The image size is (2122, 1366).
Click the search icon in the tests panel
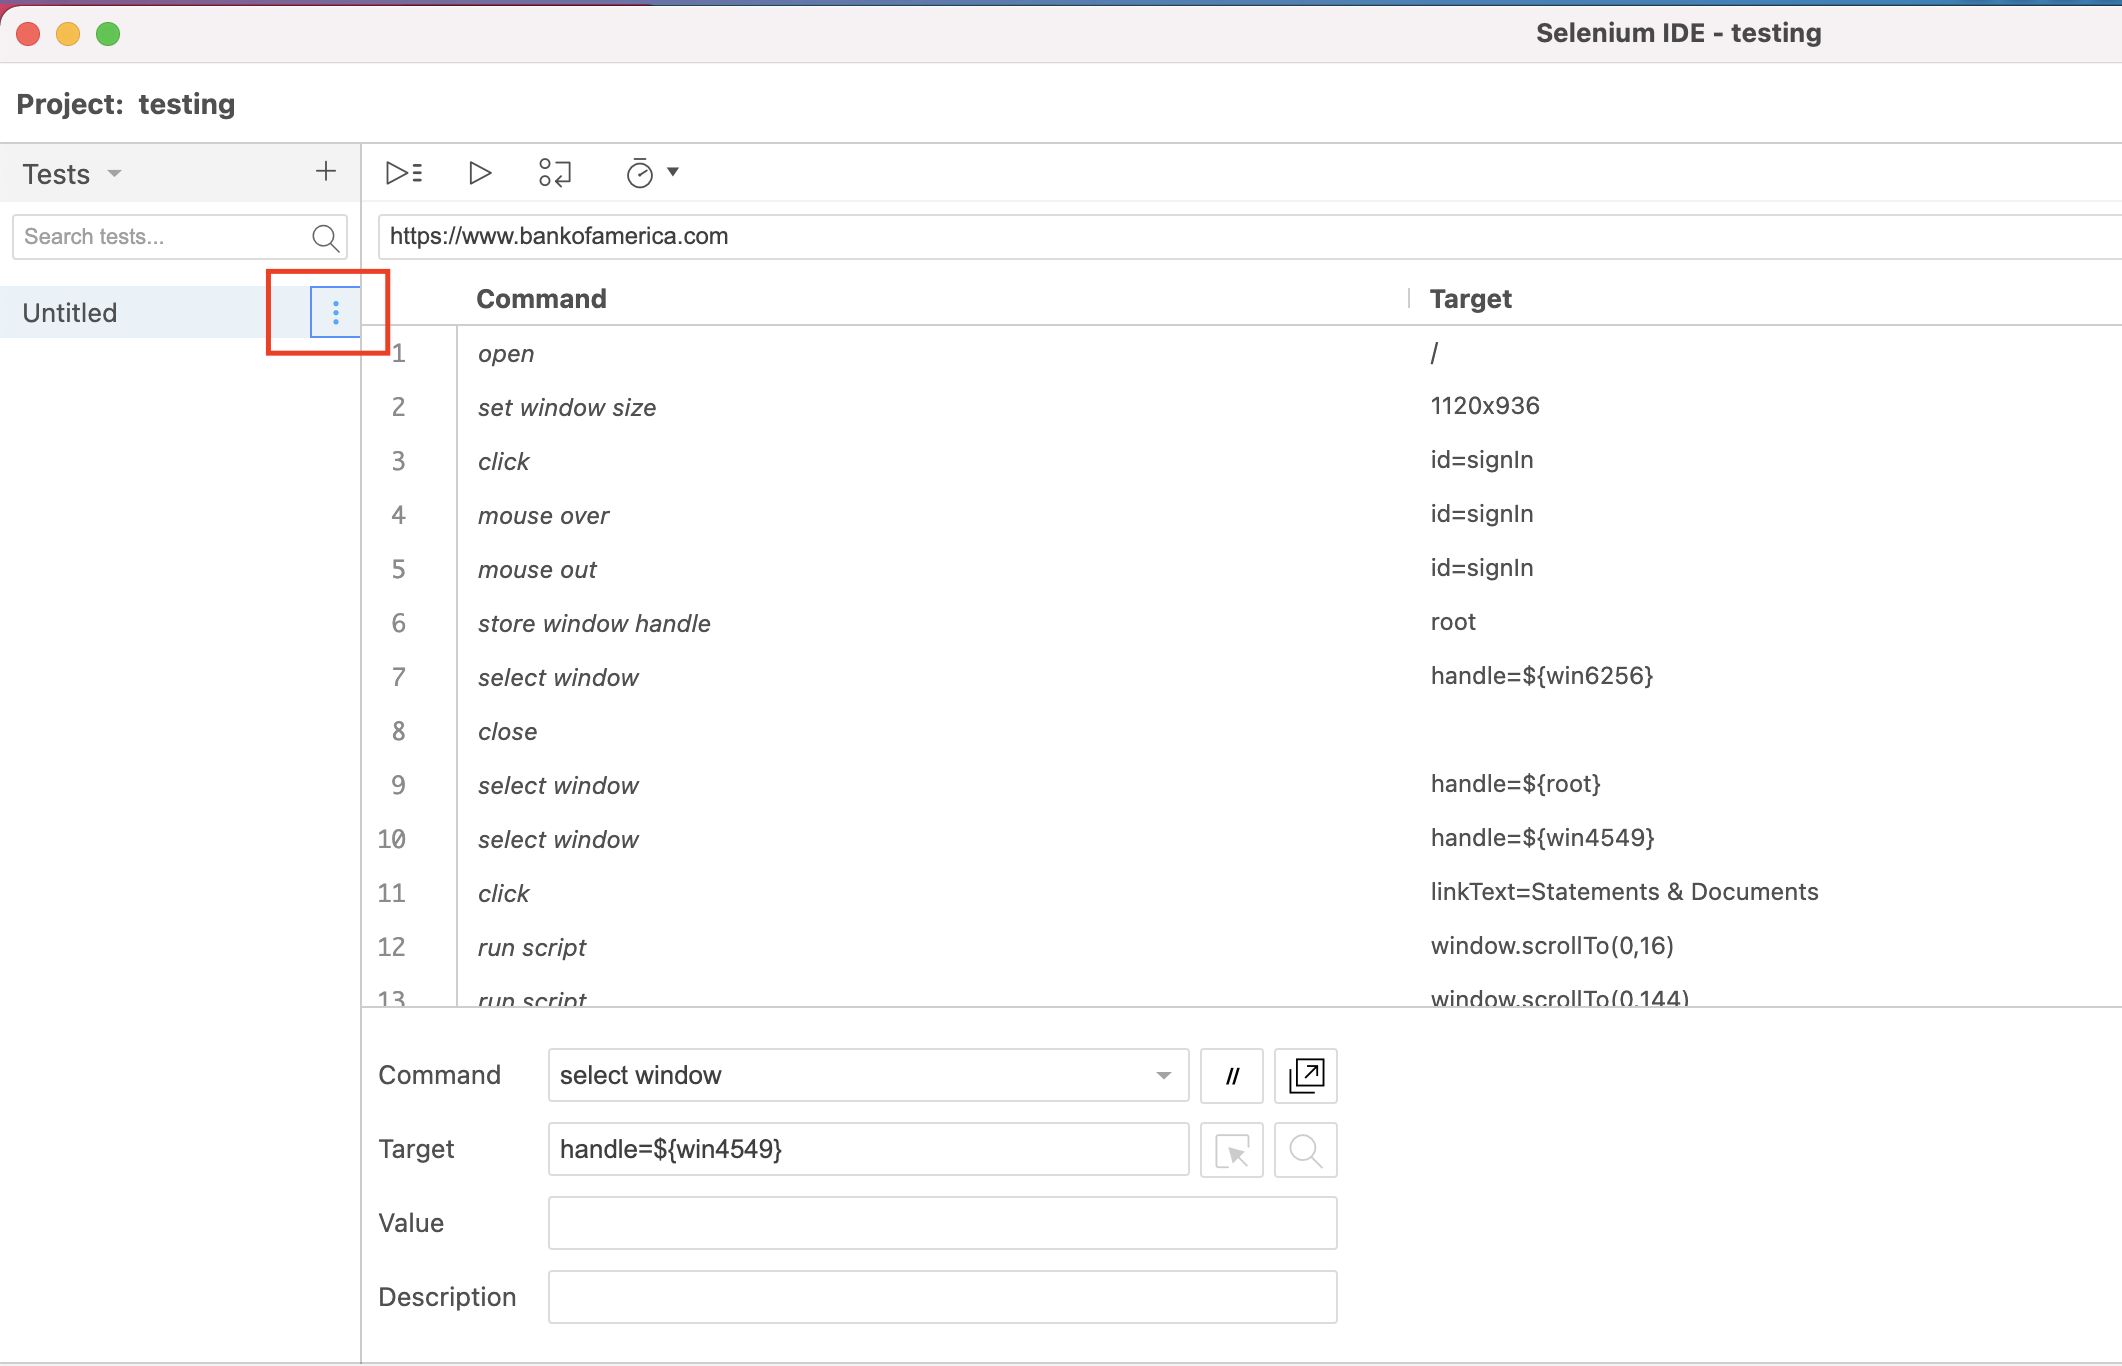325,238
